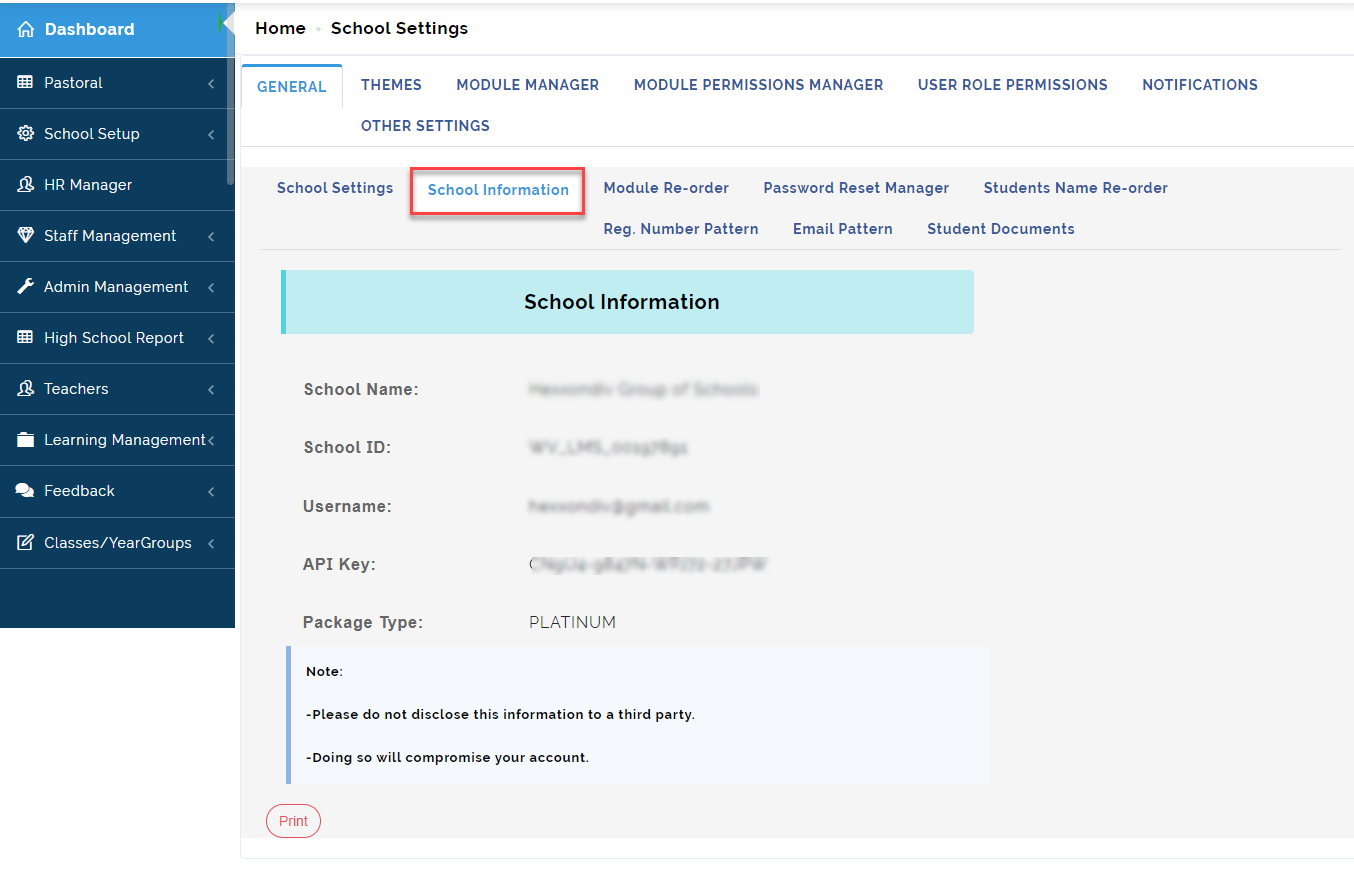Viewport: 1354px width, 884px height.
Task: Click the Teachers person icon
Action: coord(26,389)
